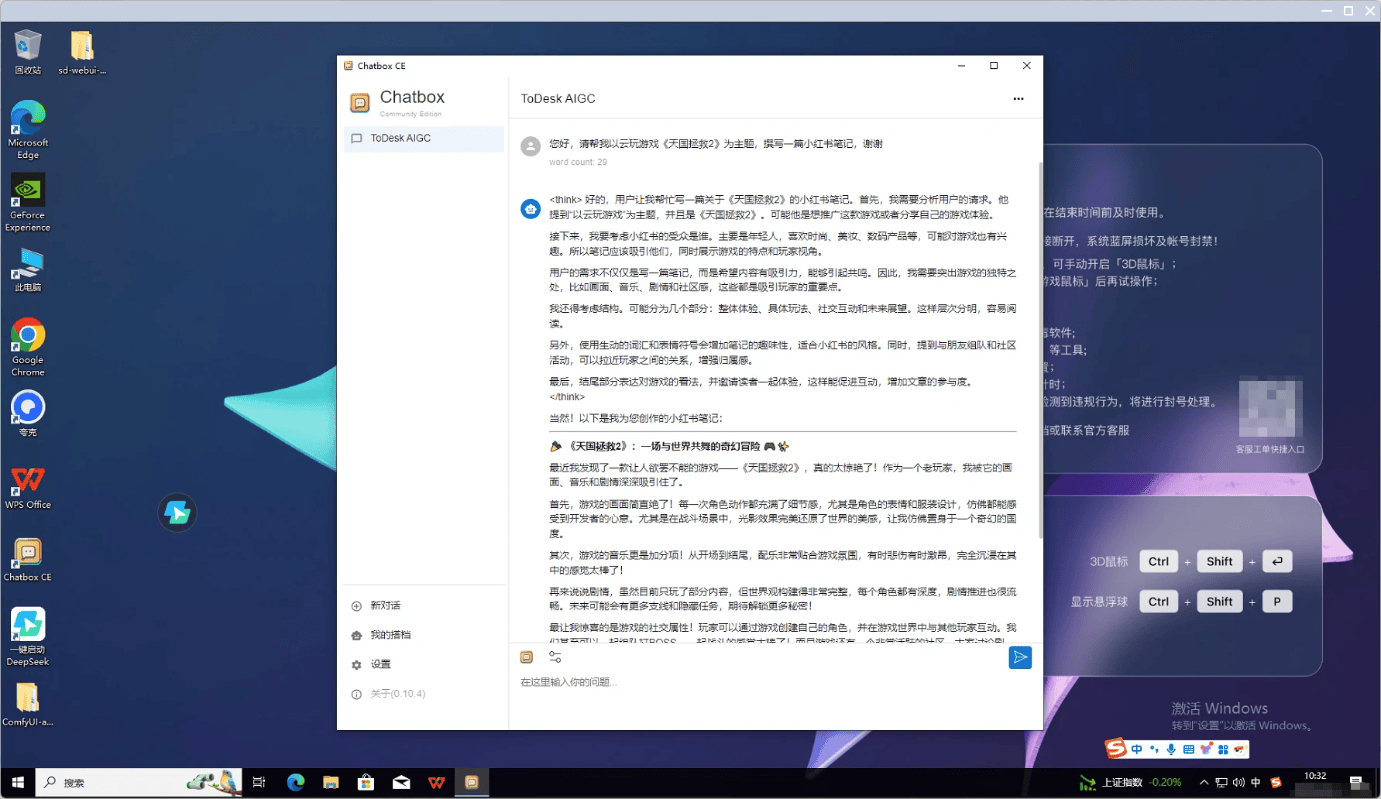Open the ToDesk AIGC conversation in sidebar
The width and height of the screenshot is (1381, 799).
[x=424, y=138]
